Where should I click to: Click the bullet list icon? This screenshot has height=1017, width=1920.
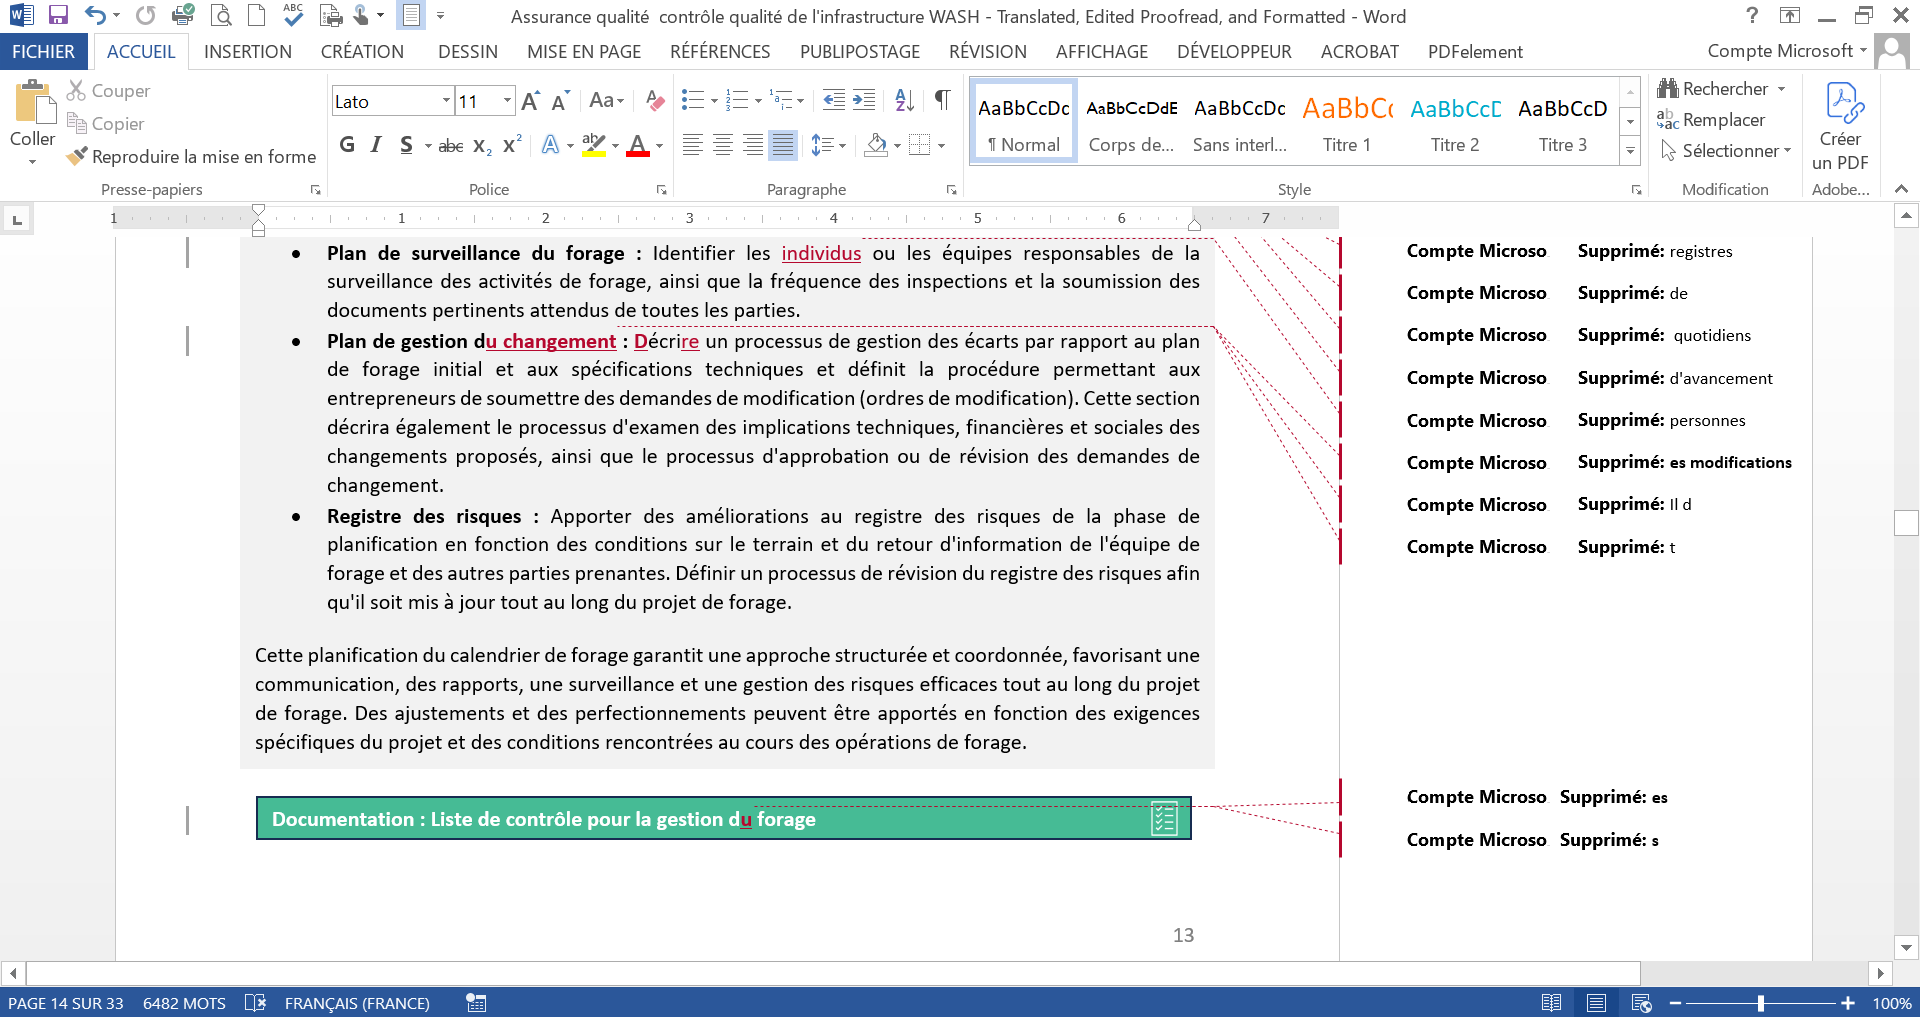point(692,100)
